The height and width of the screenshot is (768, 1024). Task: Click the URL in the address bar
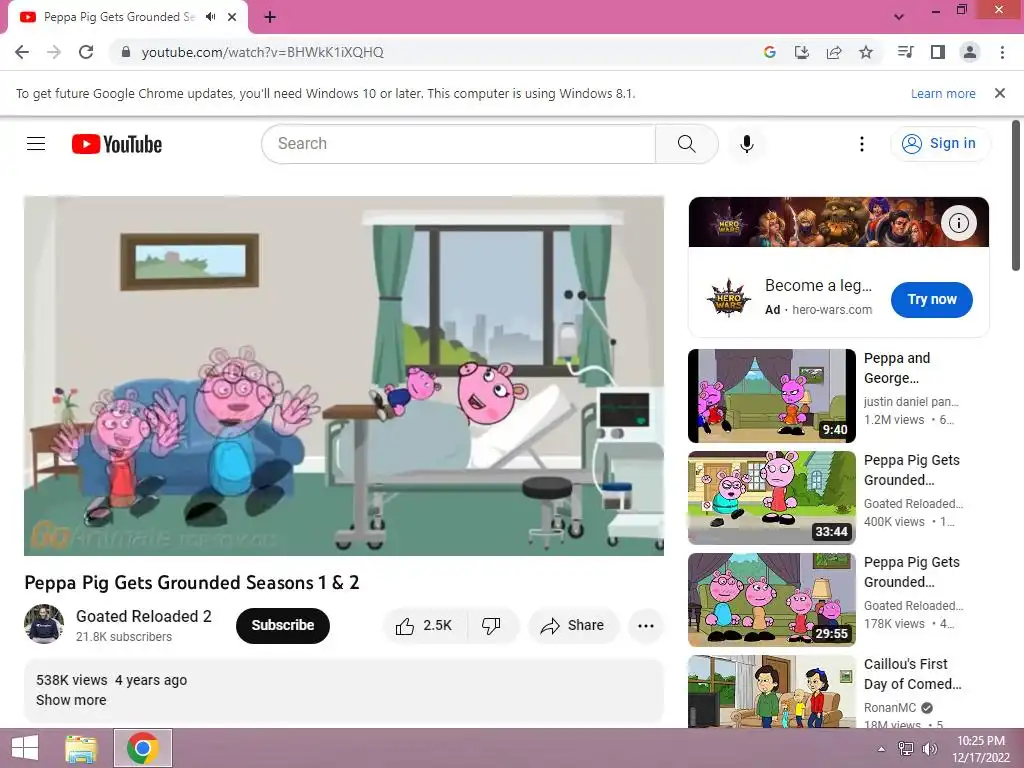pos(263,52)
